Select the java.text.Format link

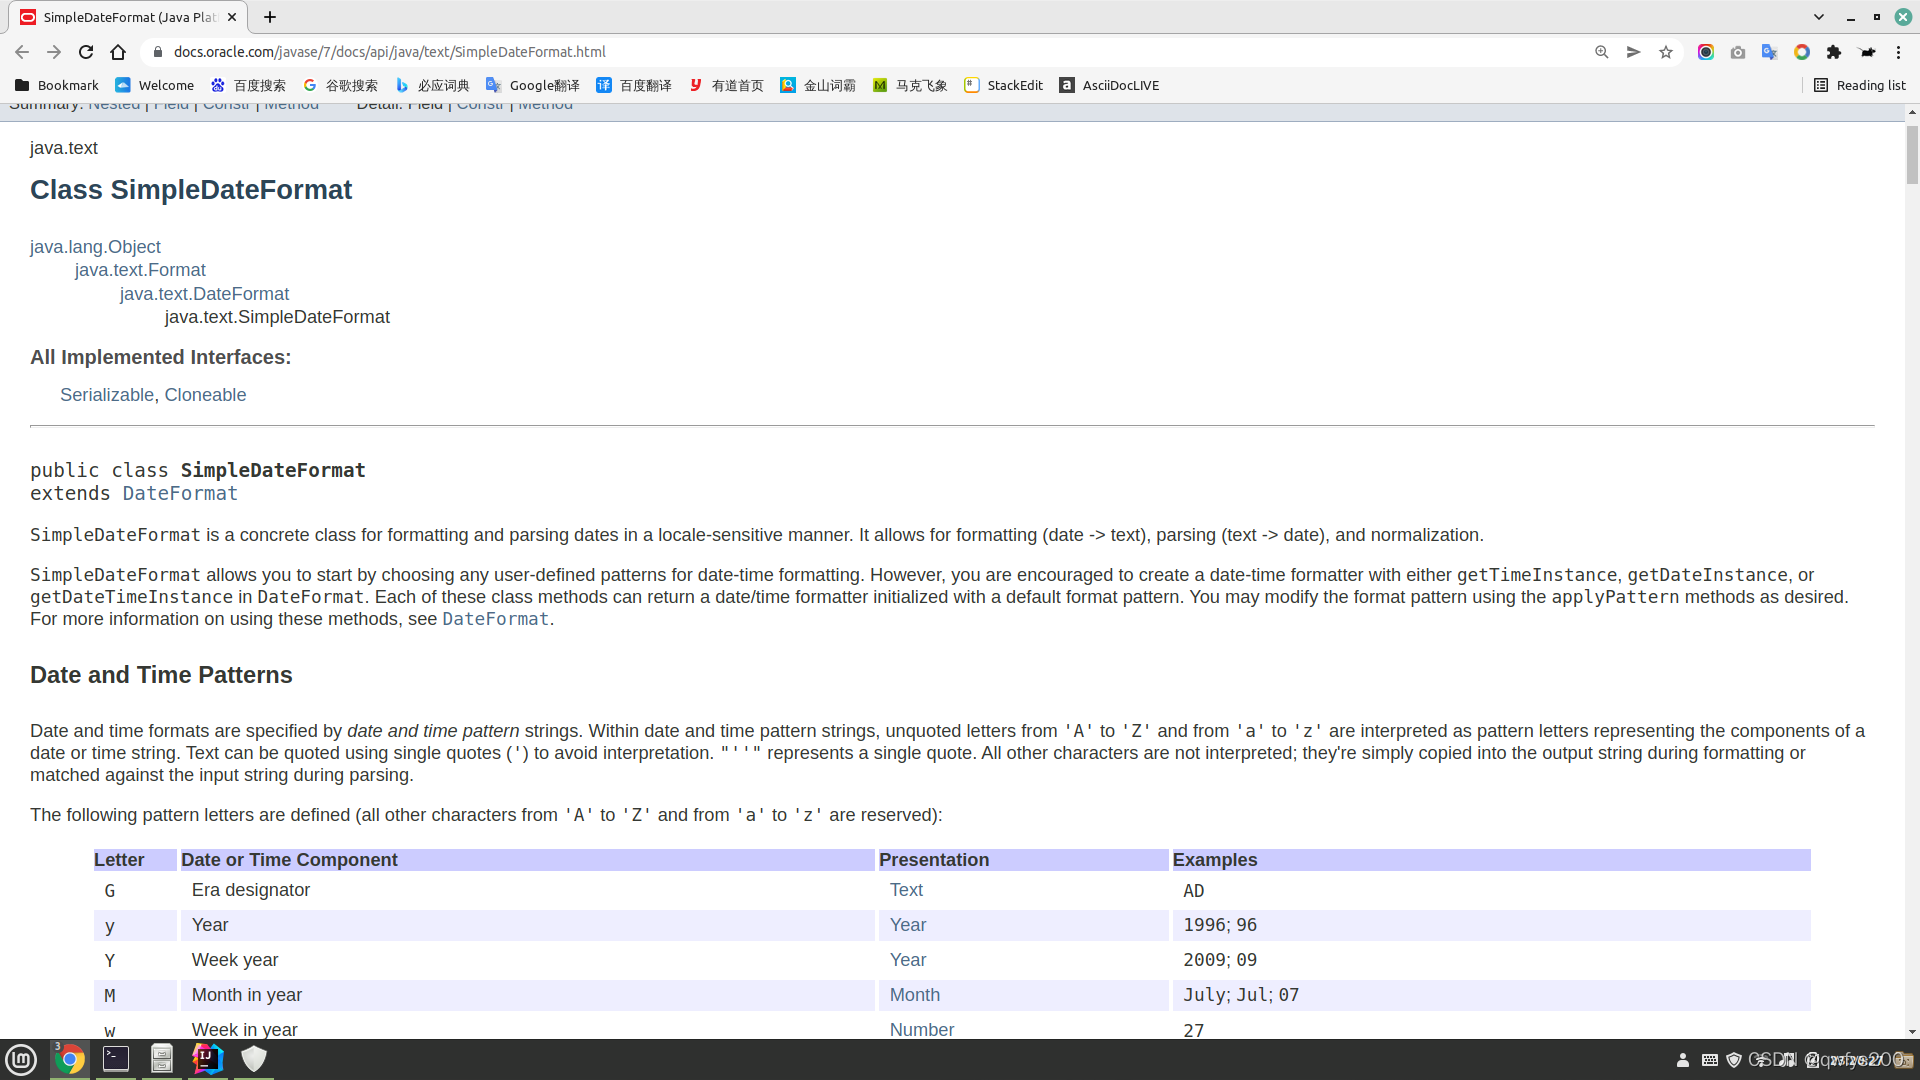[x=140, y=269]
